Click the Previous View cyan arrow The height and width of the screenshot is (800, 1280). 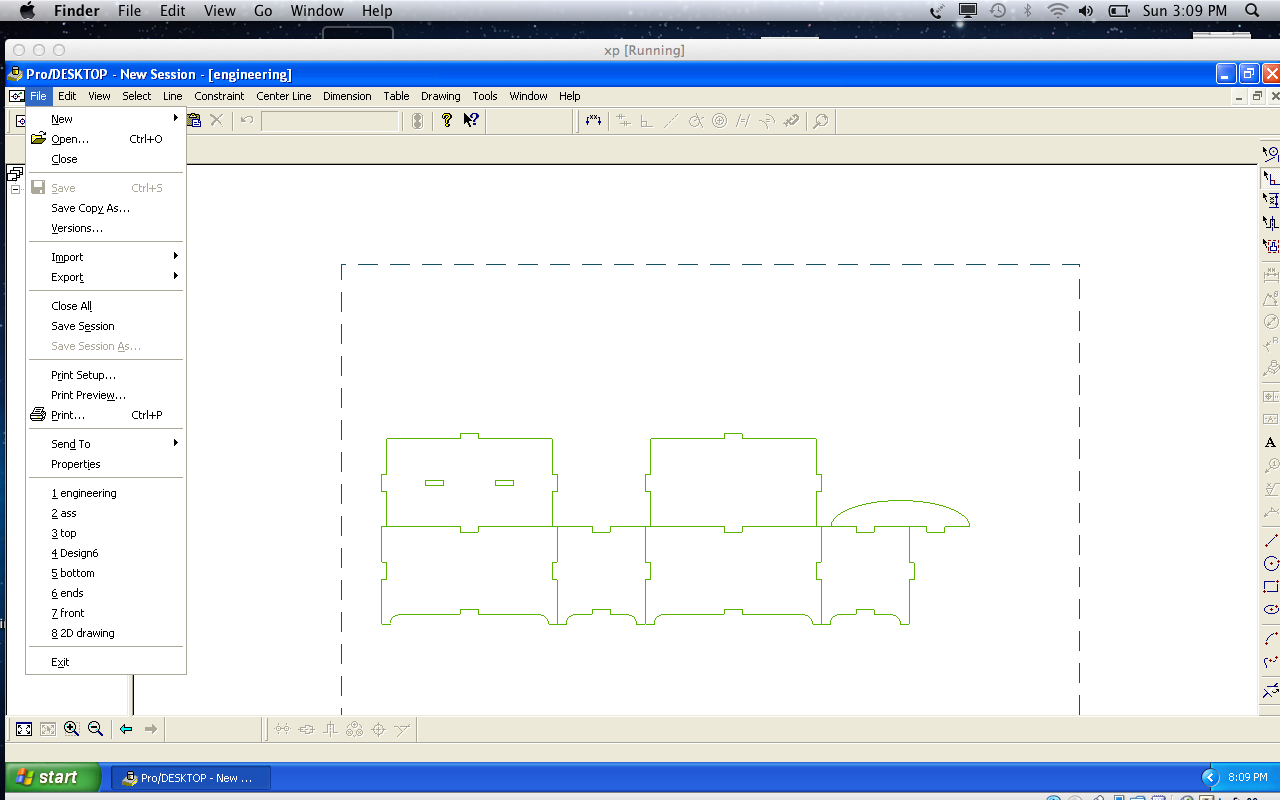126,729
